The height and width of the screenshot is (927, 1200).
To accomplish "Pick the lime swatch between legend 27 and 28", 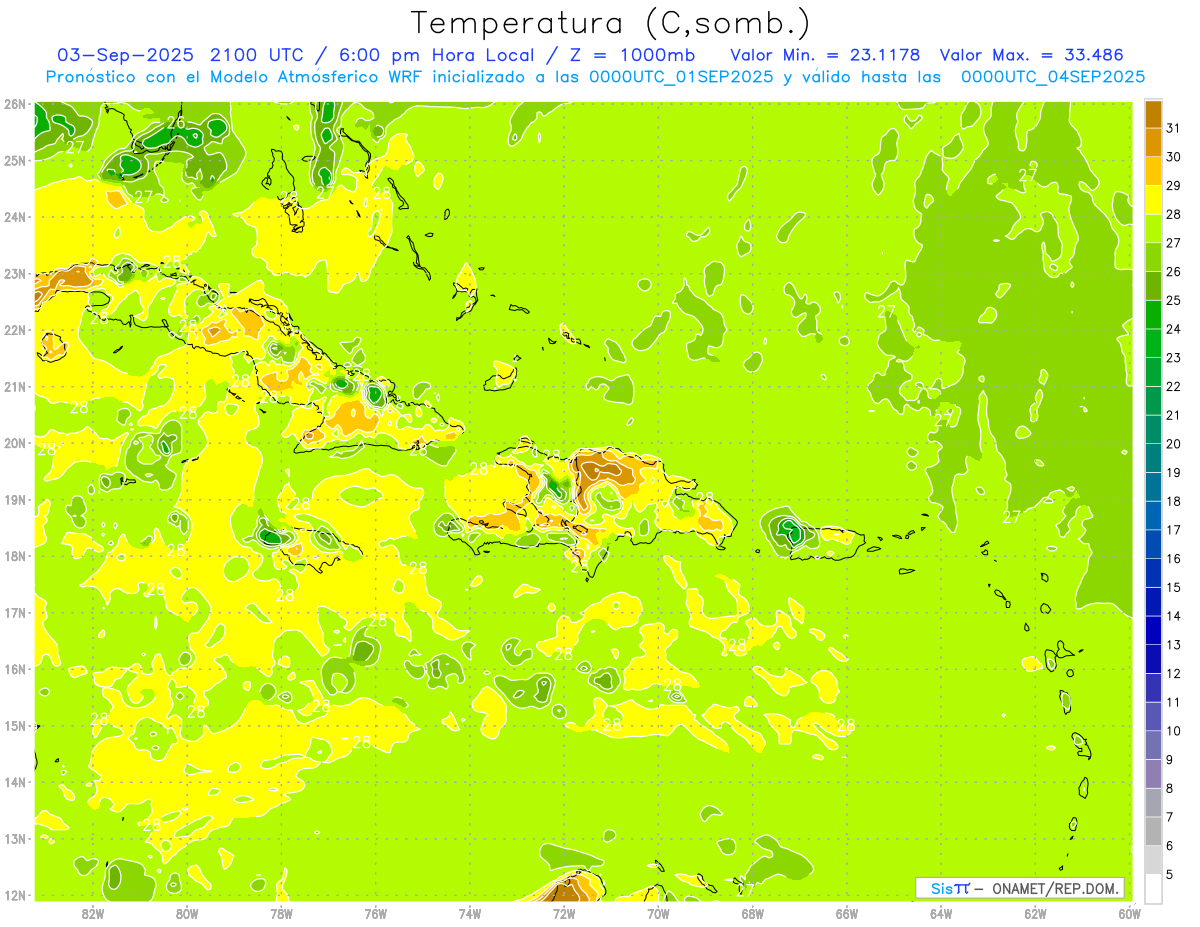I will coord(1153,228).
